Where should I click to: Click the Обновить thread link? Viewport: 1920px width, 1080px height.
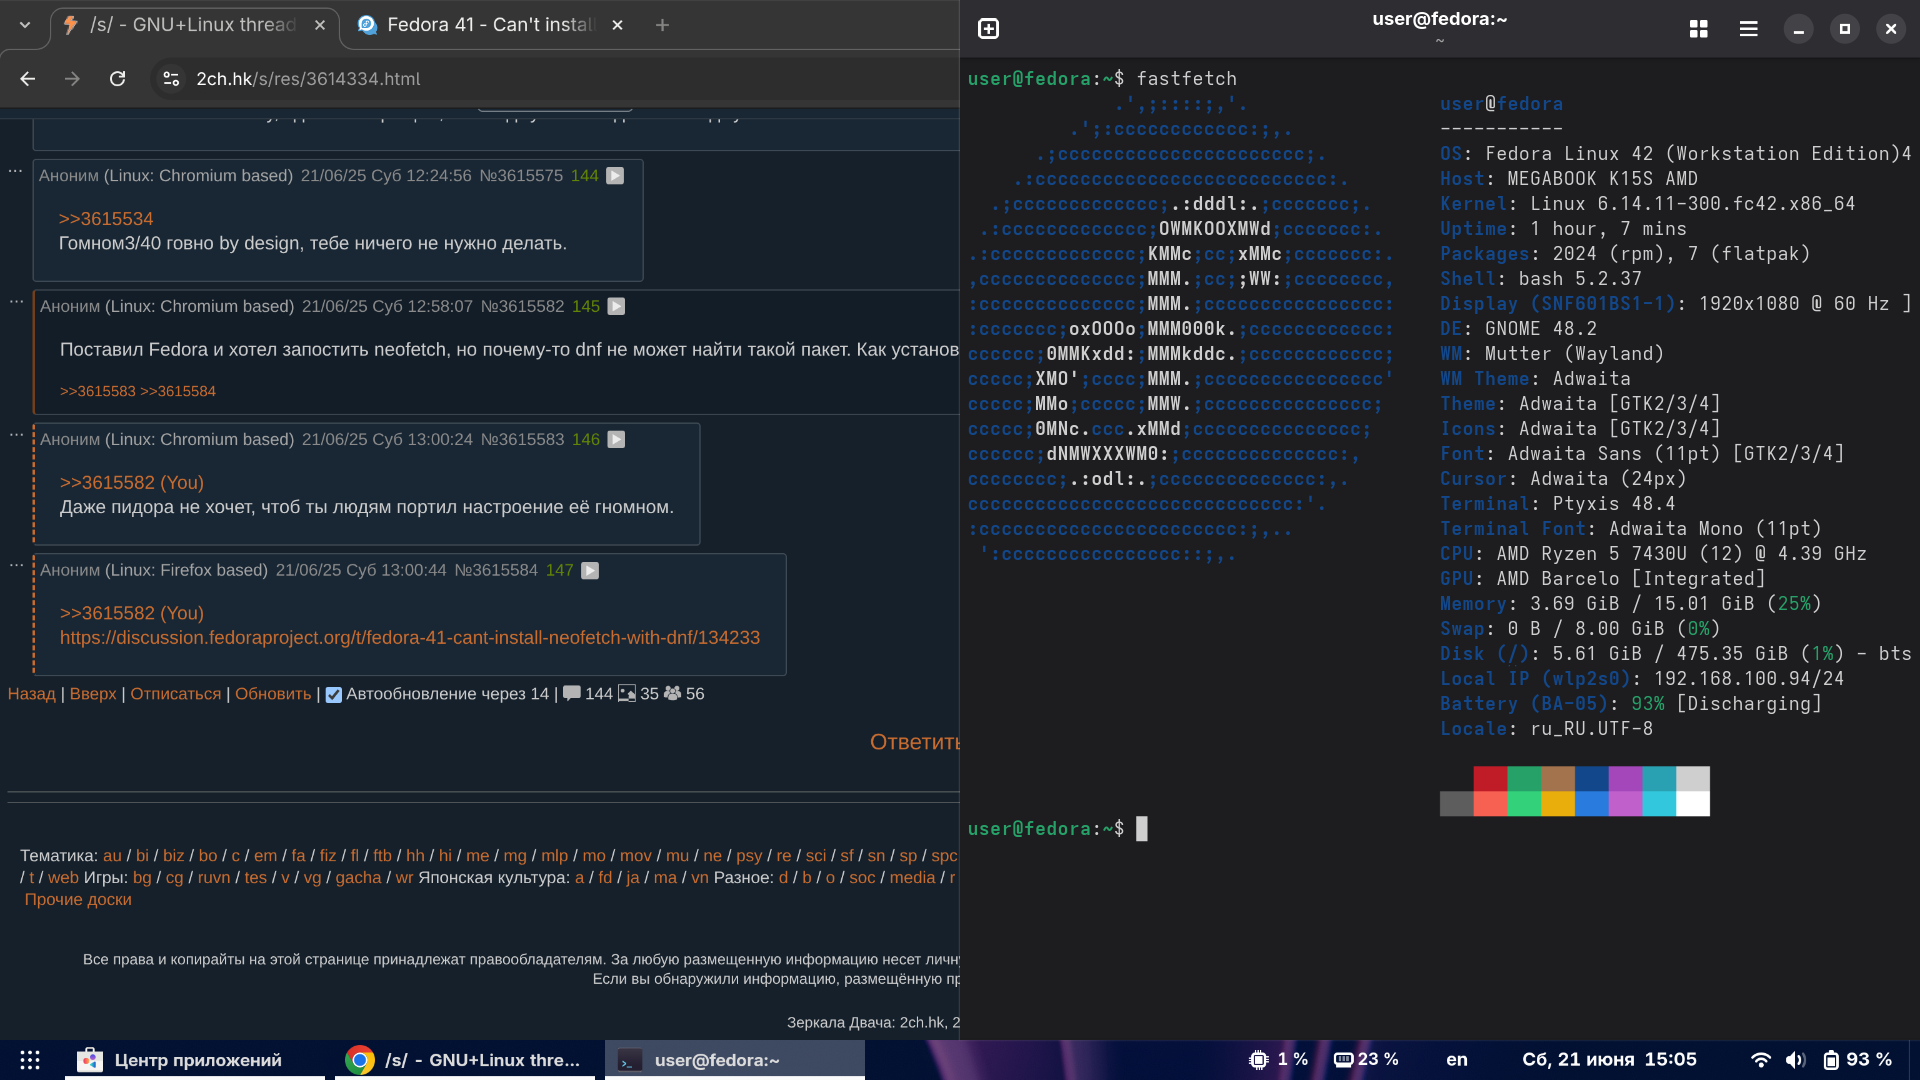point(273,694)
